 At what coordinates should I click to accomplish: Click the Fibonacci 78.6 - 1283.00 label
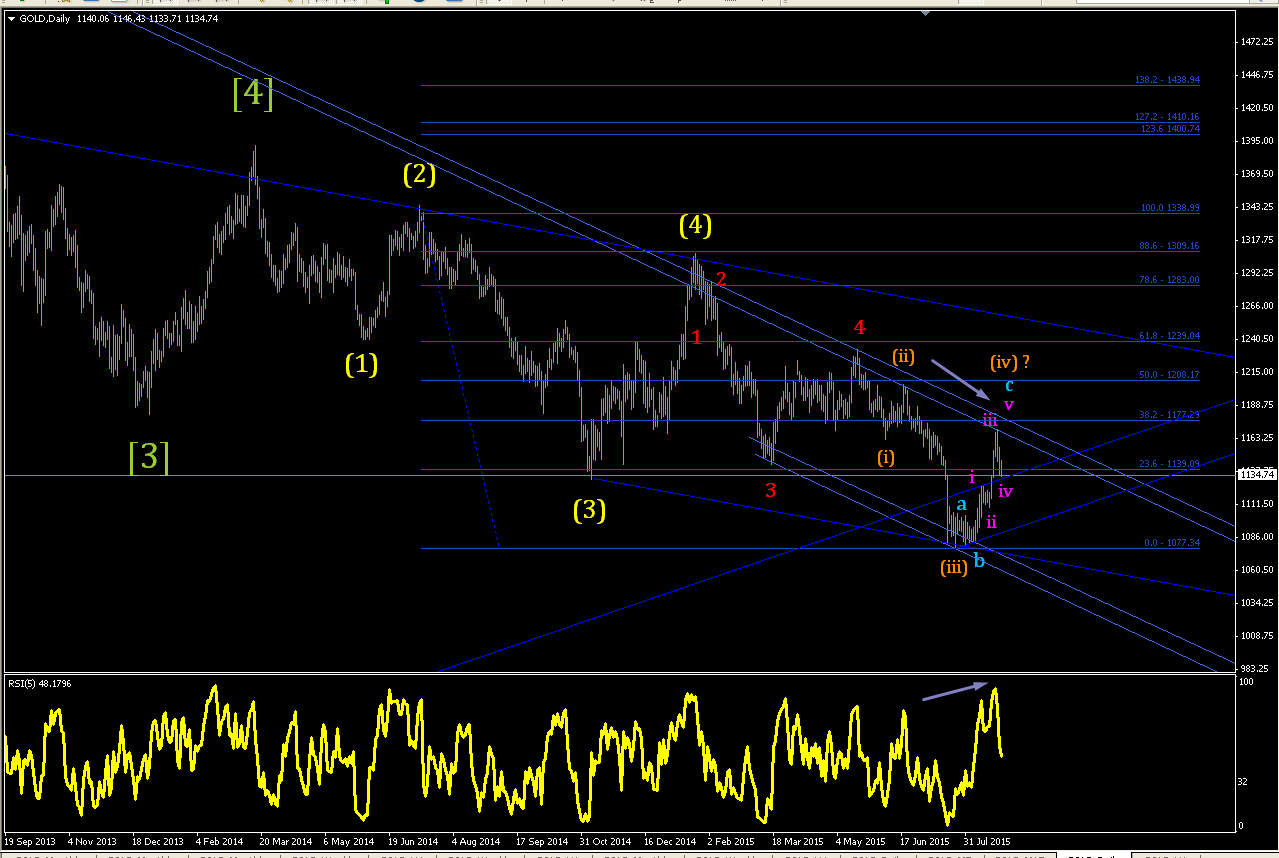click(1169, 280)
